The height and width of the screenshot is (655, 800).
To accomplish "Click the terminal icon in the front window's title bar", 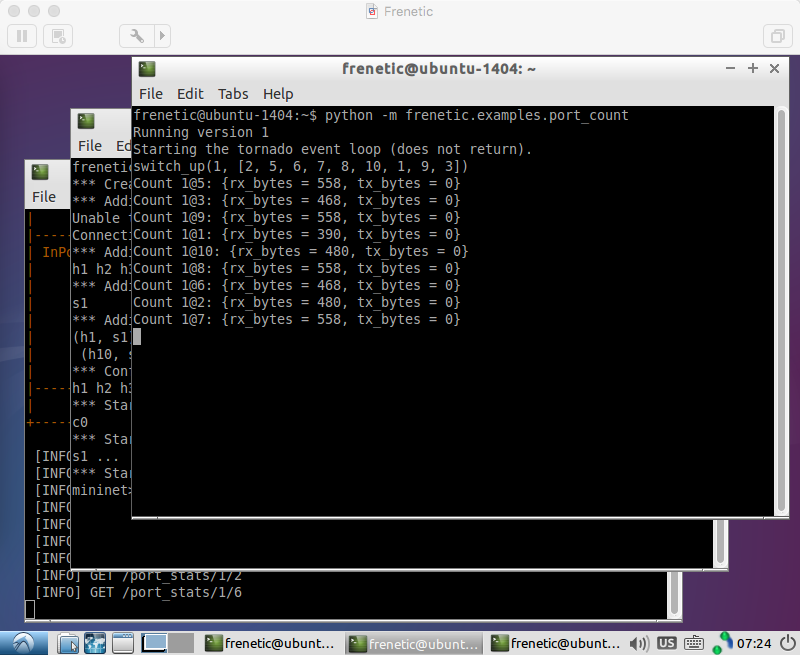I will click(147, 69).
